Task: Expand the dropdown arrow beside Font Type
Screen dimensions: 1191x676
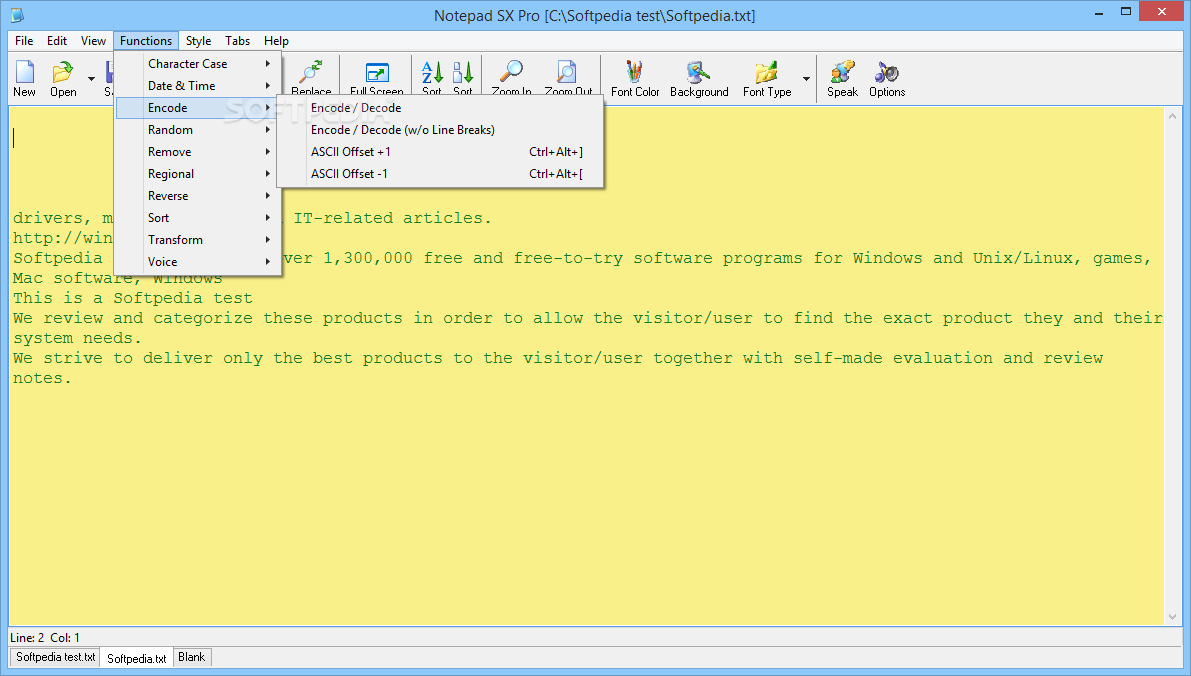Action: [x=806, y=79]
